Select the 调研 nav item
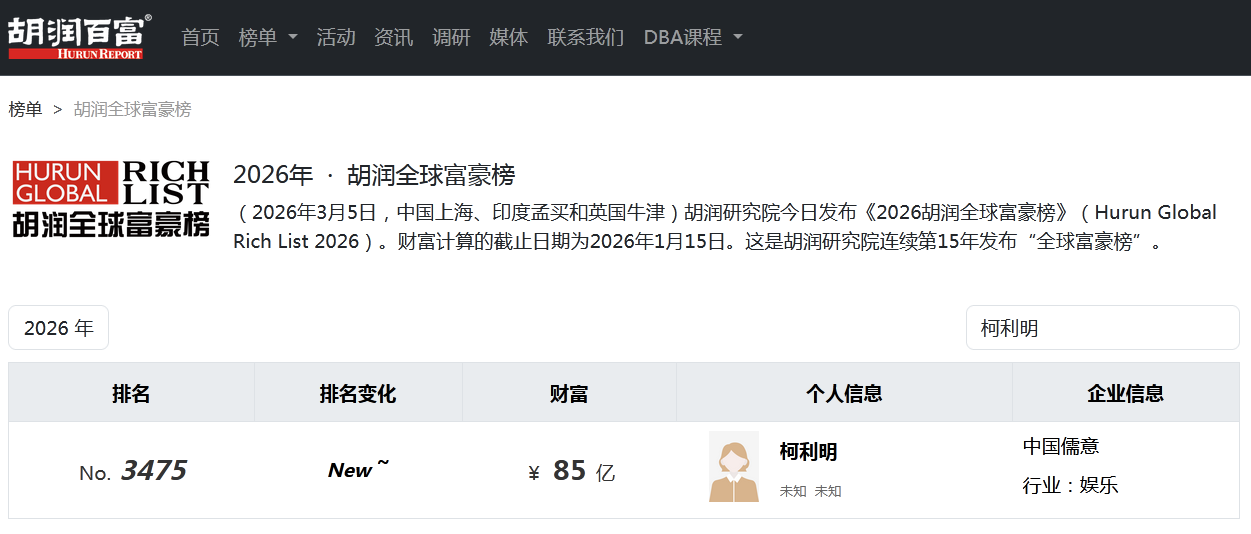Screen dimensions: 1251x534 (x=451, y=37)
